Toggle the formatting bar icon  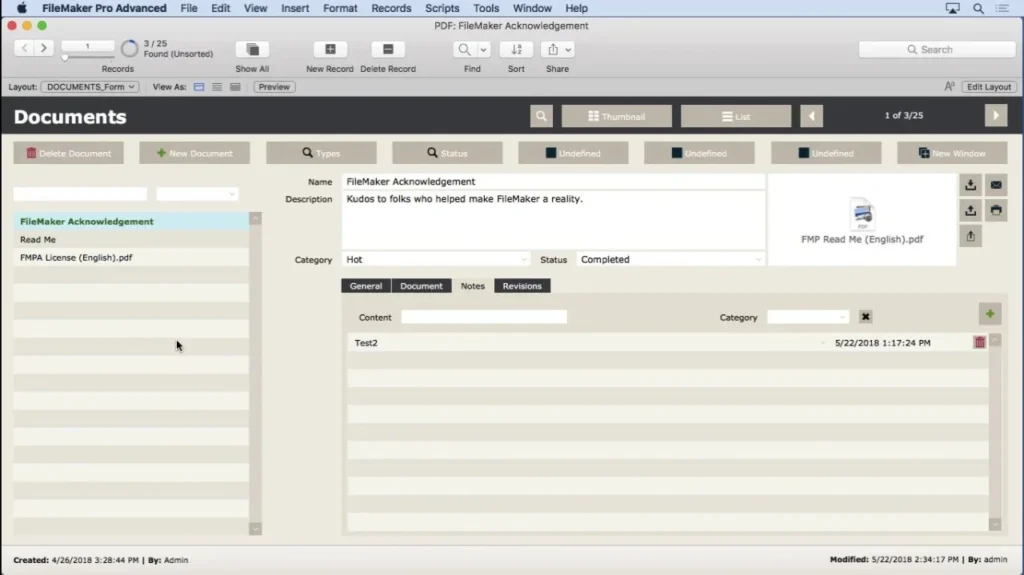click(950, 87)
